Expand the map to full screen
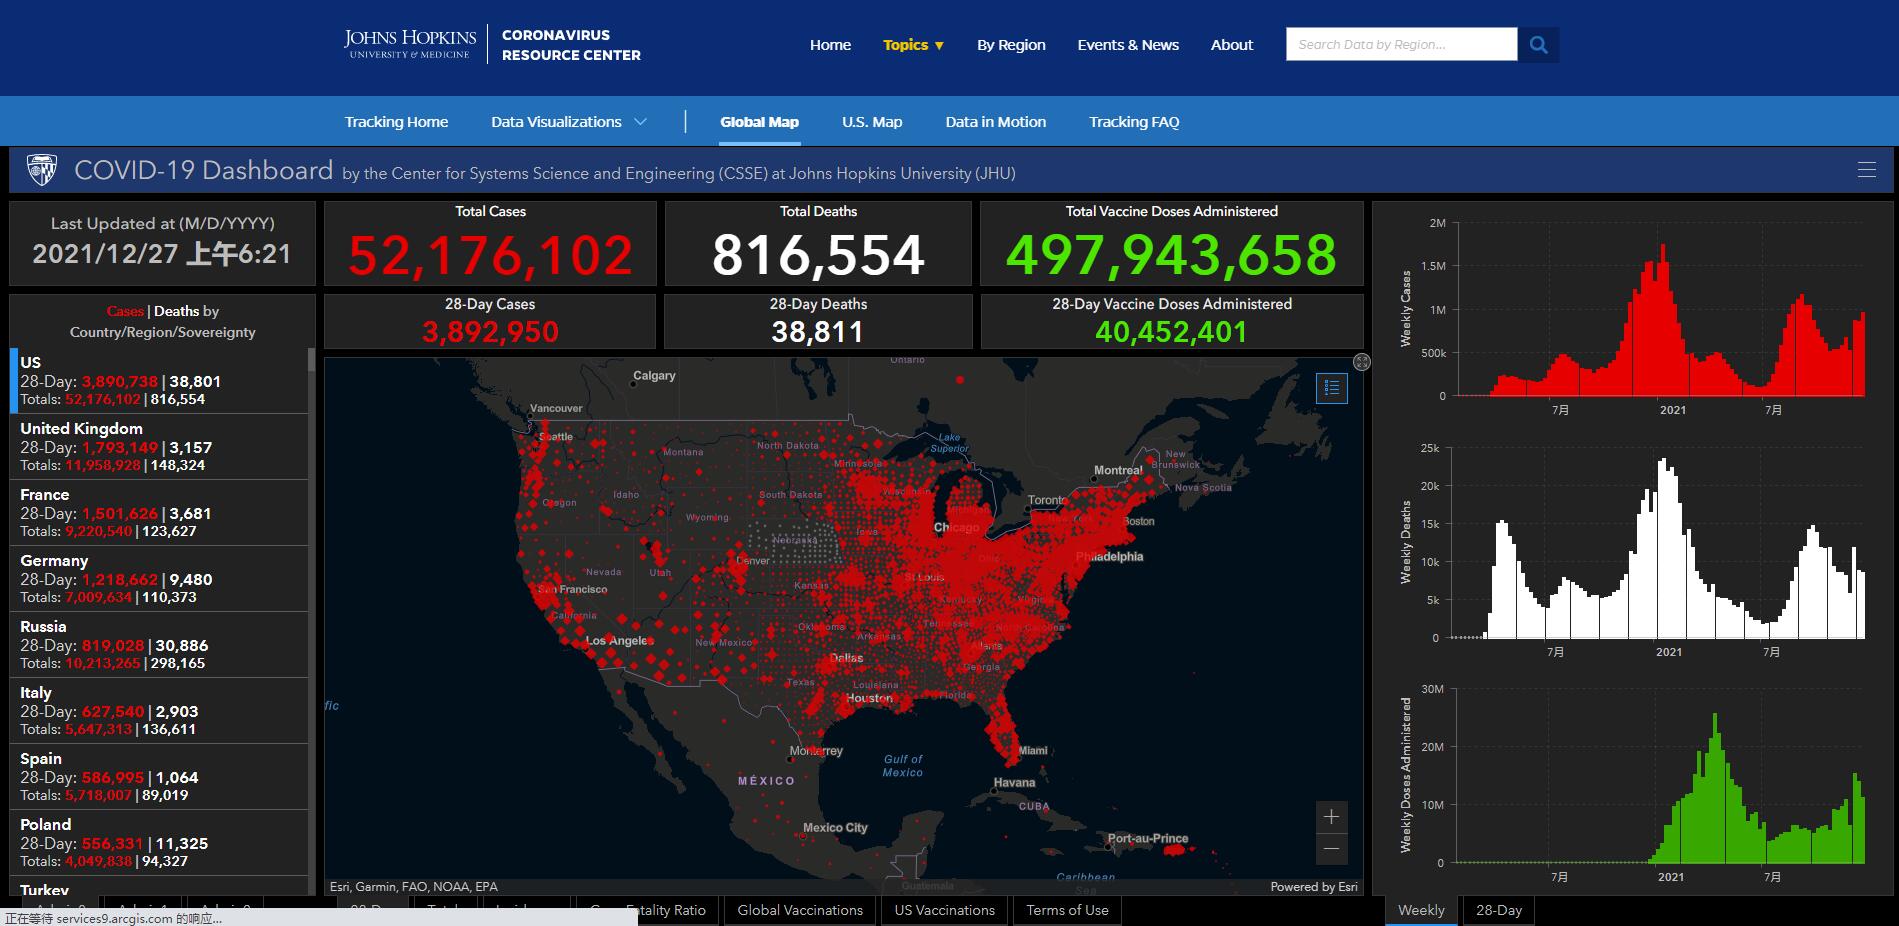The image size is (1899, 926). (x=1361, y=362)
